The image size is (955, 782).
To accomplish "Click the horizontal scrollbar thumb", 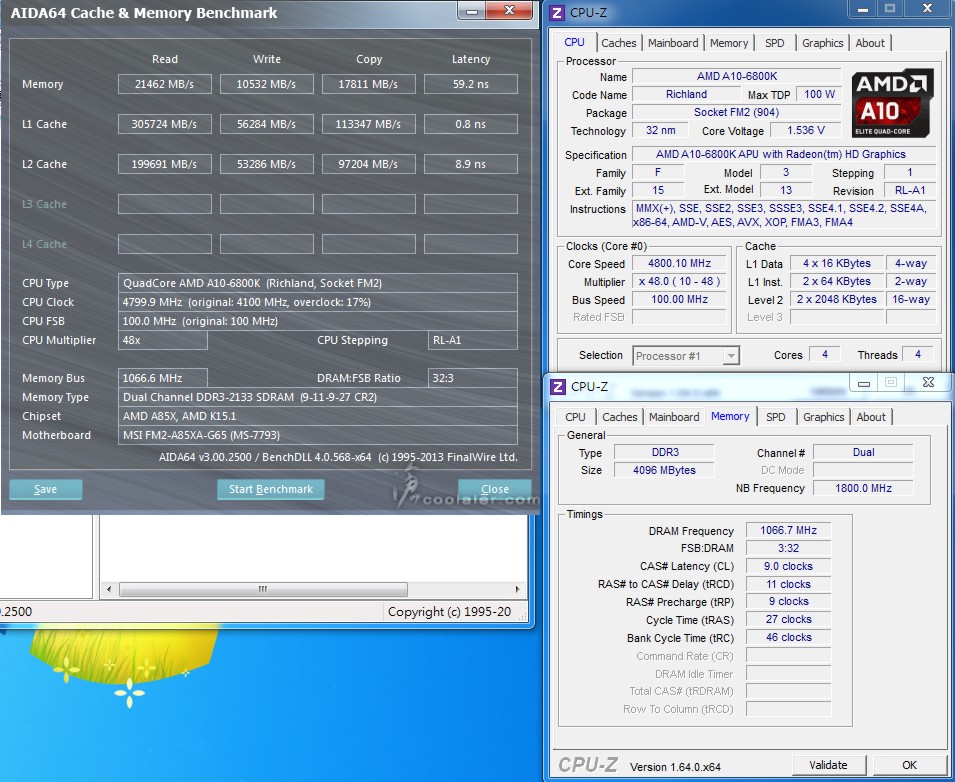I will 263,587.
